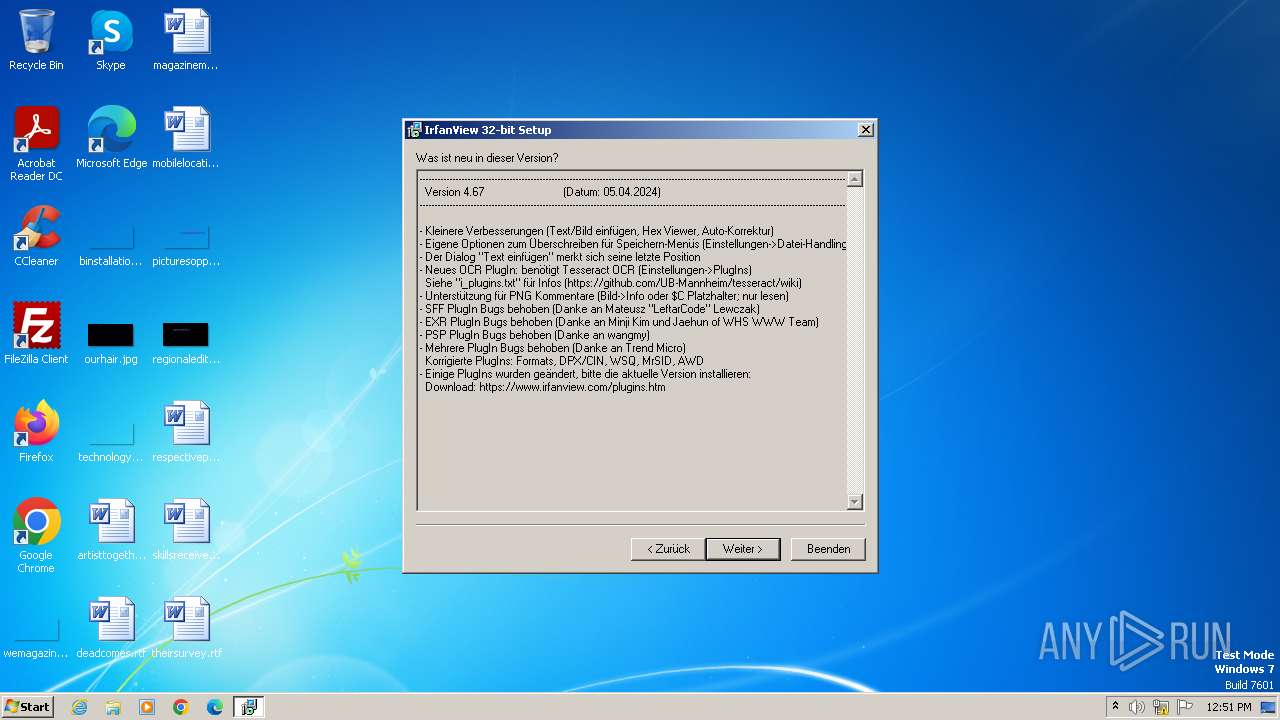Open the Start menu
Viewport: 1280px width, 720px height.
point(28,707)
